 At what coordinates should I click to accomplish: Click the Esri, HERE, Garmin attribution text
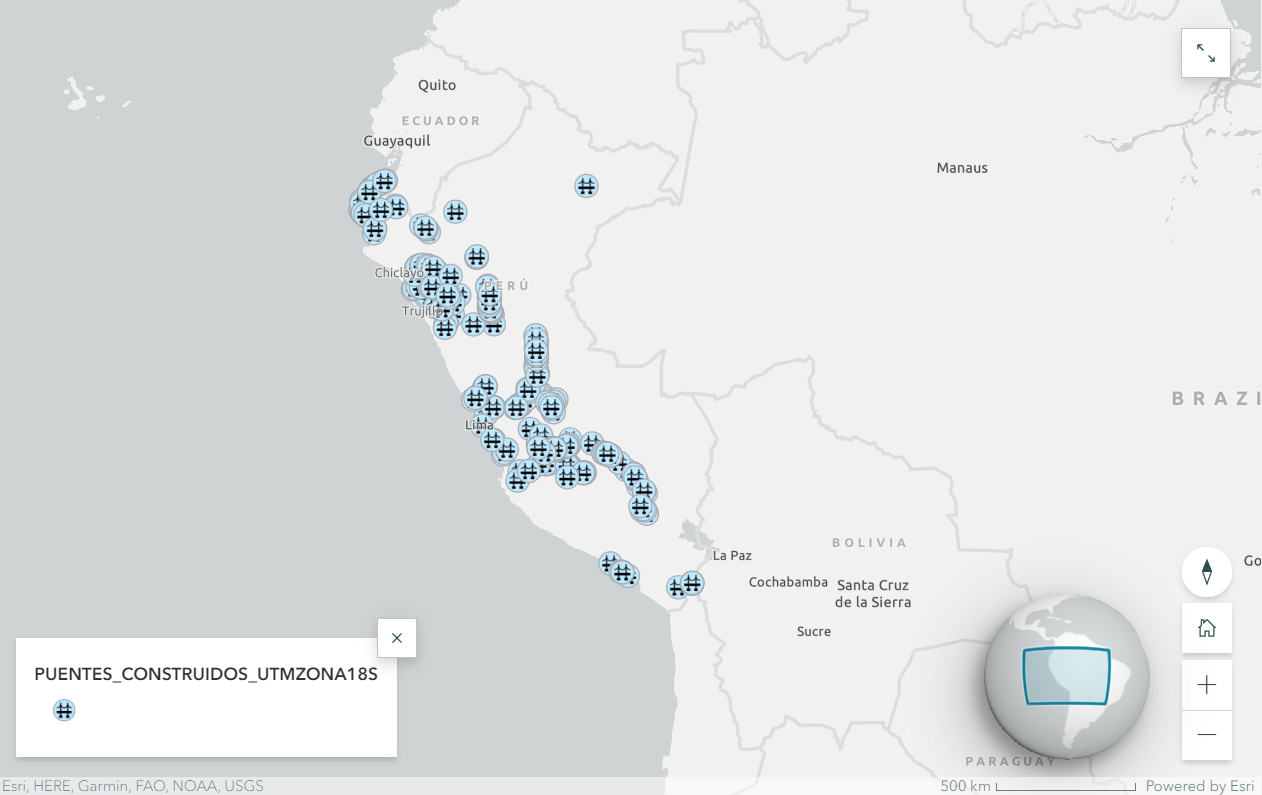pos(132,786)
